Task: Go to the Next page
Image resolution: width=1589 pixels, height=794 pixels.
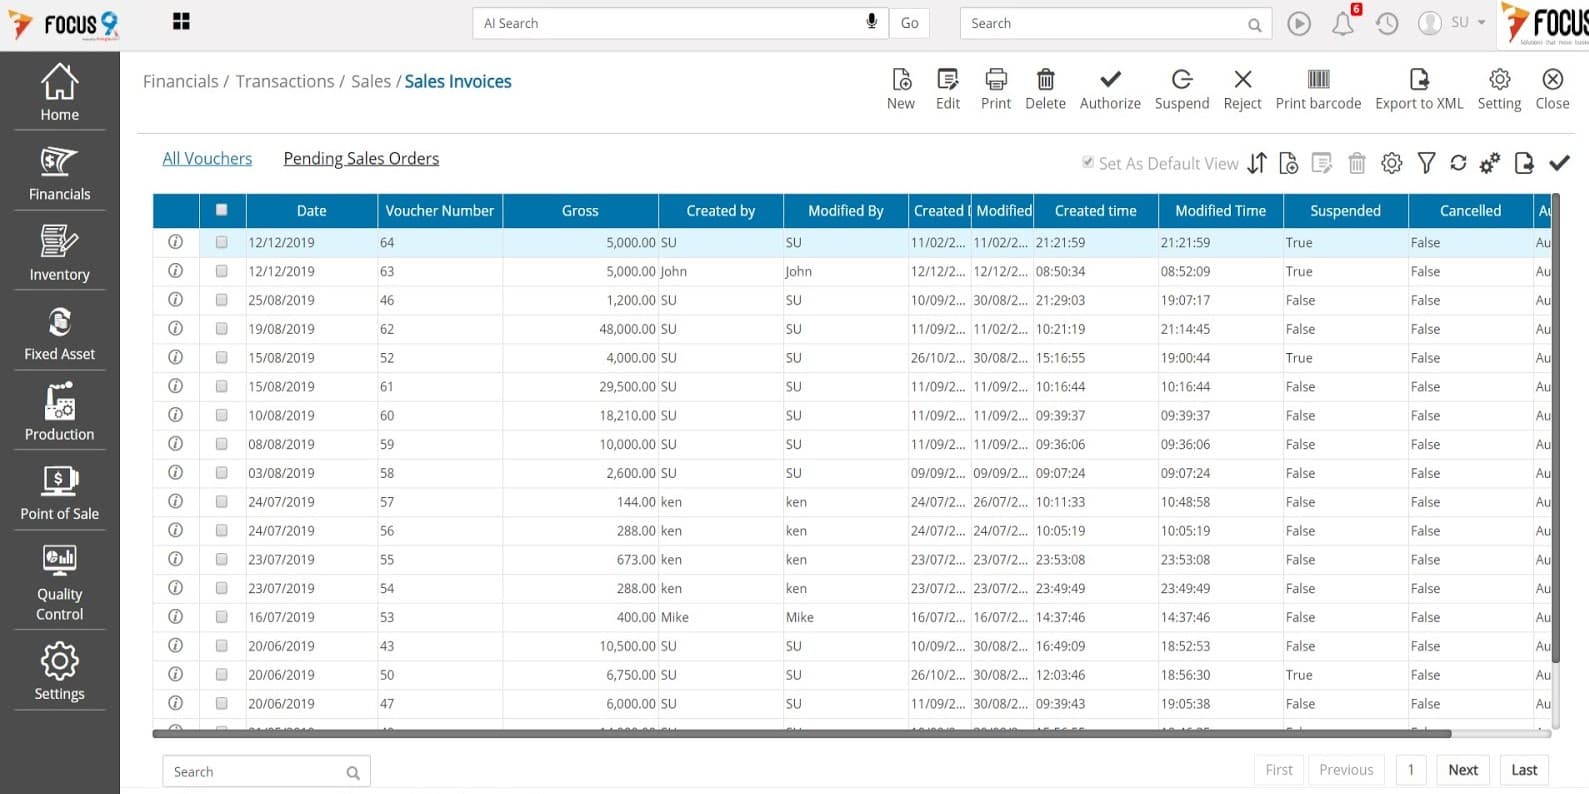Action: (x=1463, y=770)
